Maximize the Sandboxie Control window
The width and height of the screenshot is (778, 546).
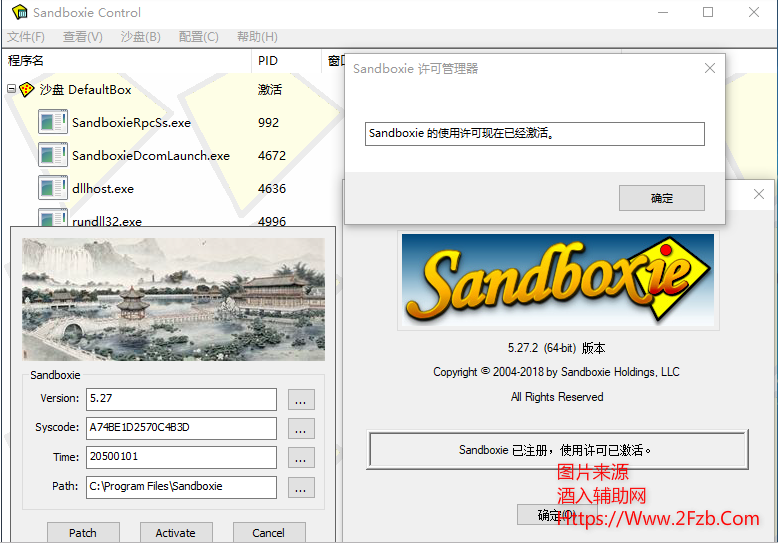tap(708, 12)
